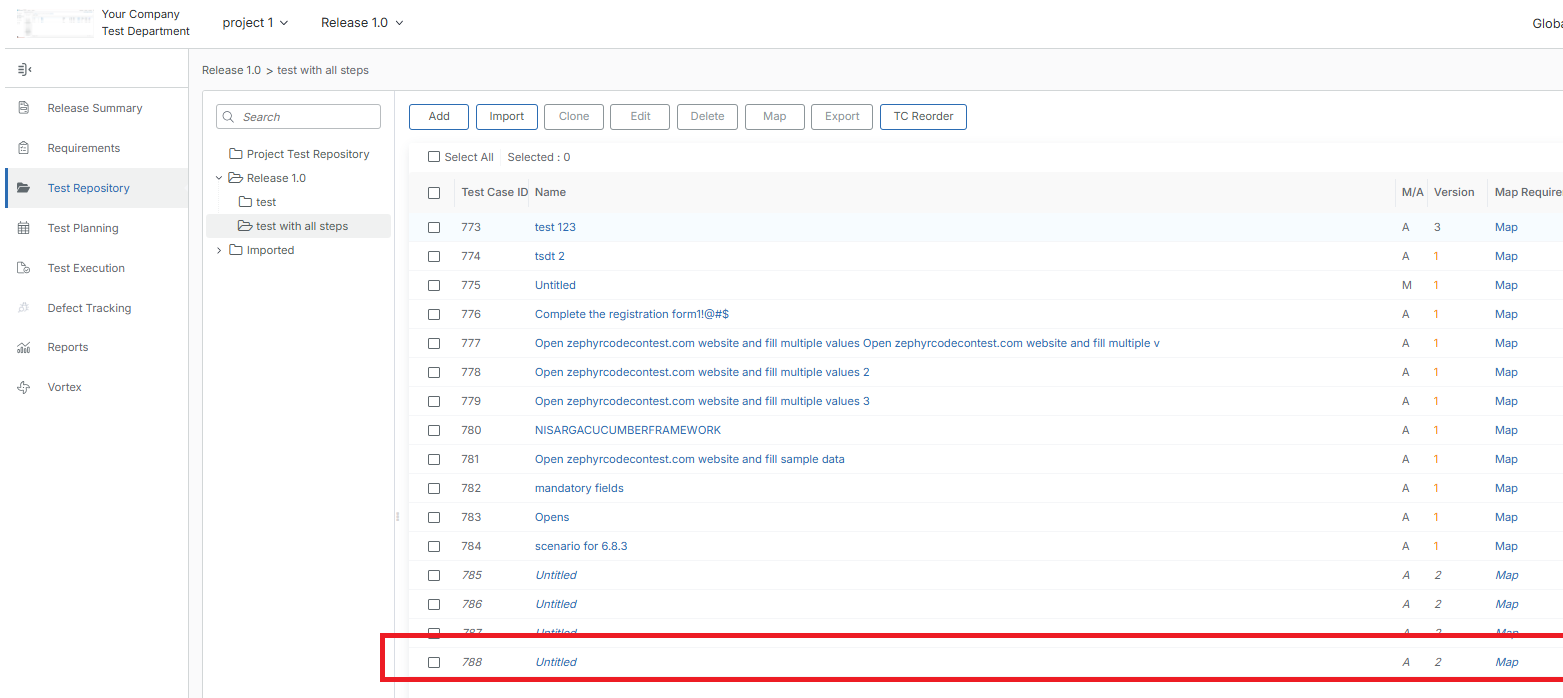Click the Defect Tracking bug icon
The image size is (1563, 698).
pyautogui.click(x=24, y=308)
